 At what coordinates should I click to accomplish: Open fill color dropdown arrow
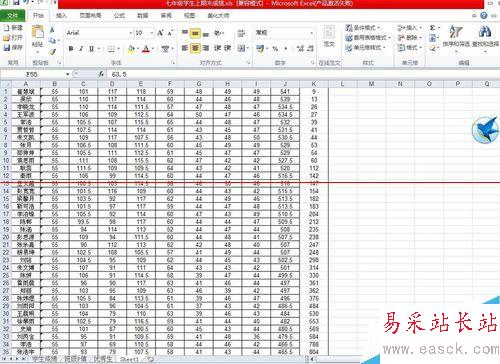(x=138, y=49)
